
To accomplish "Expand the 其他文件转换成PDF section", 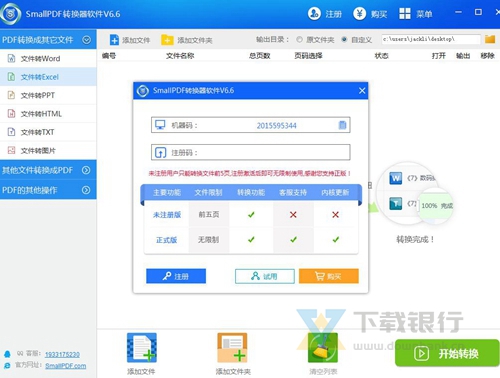I will (86, 170).
